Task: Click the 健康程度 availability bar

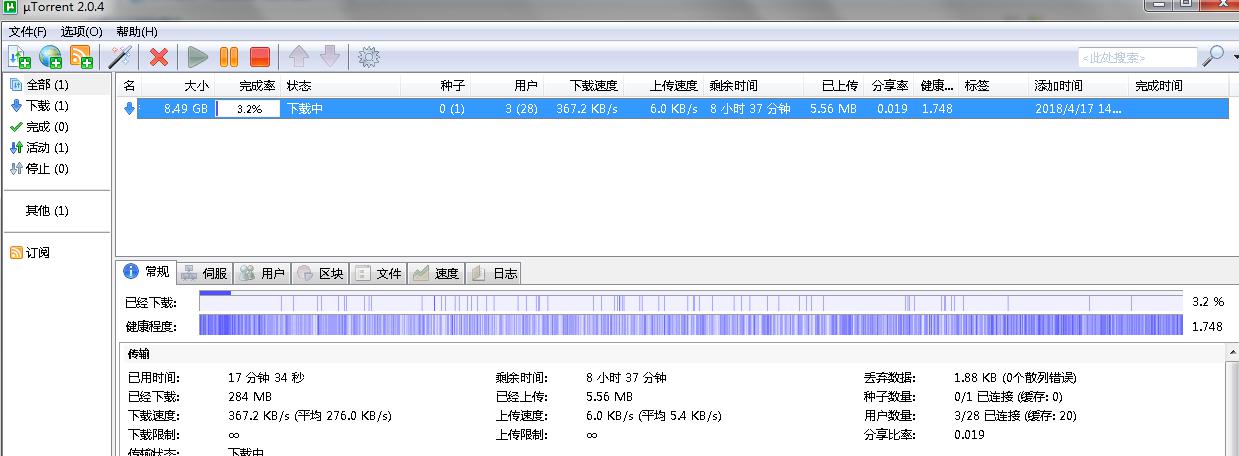Action: coord(691,325)
